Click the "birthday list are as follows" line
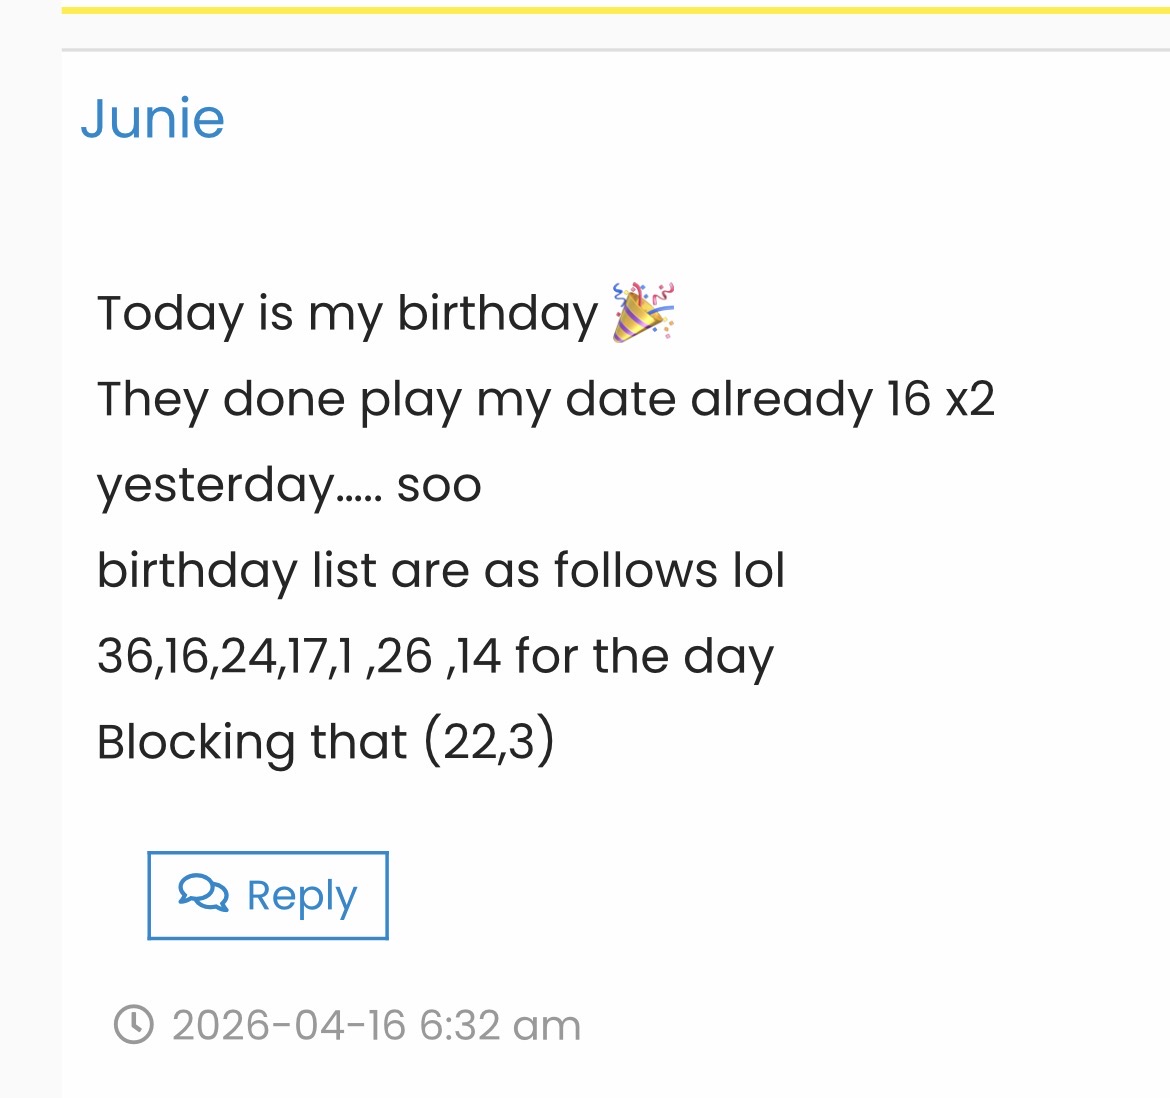This screenshot has width=1170, height=1098. coord(440,570)
